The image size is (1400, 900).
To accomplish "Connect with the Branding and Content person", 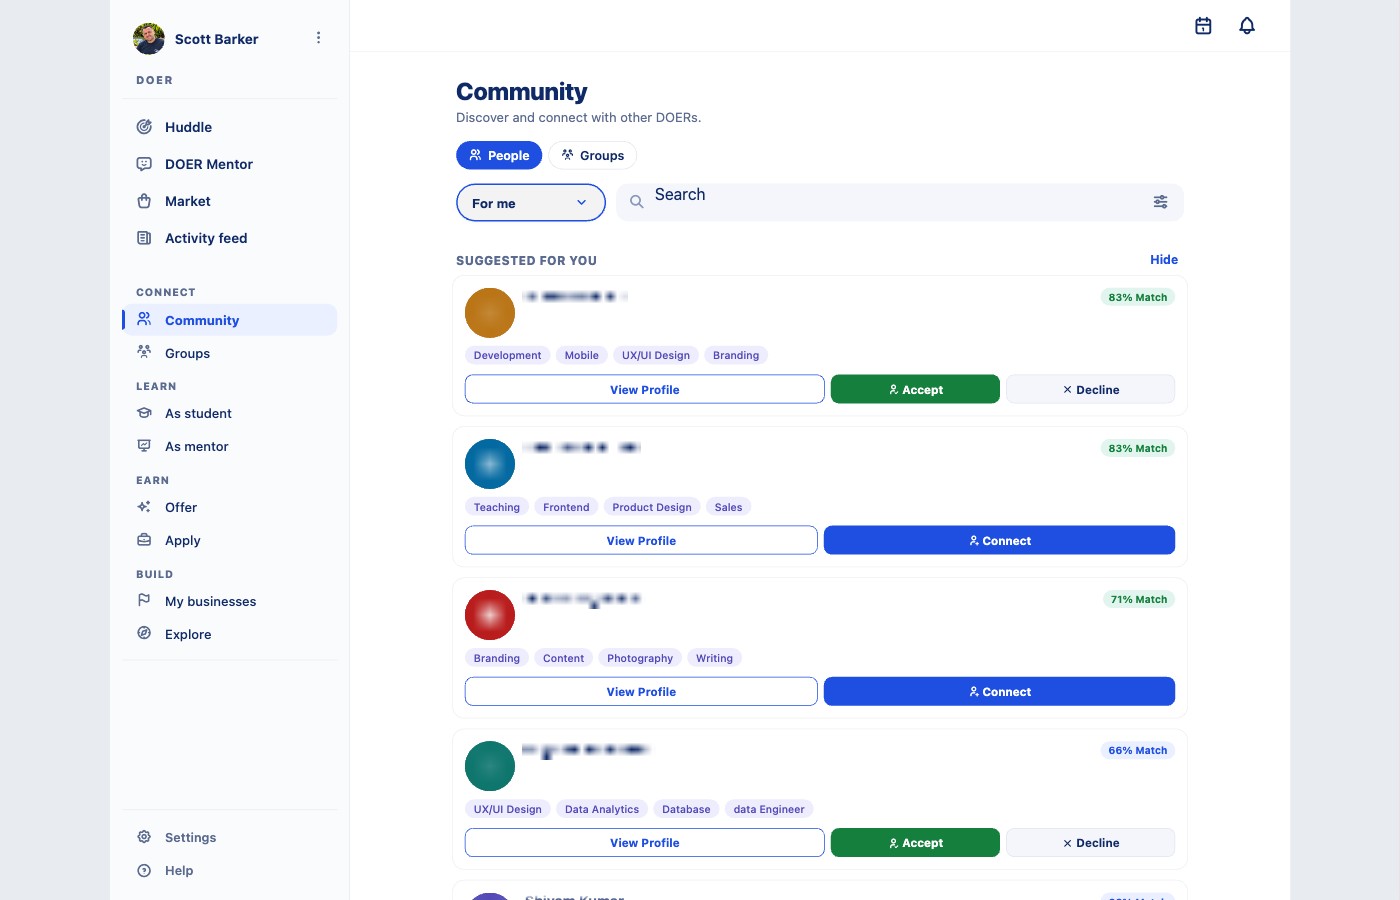I will tap(999, 691).
